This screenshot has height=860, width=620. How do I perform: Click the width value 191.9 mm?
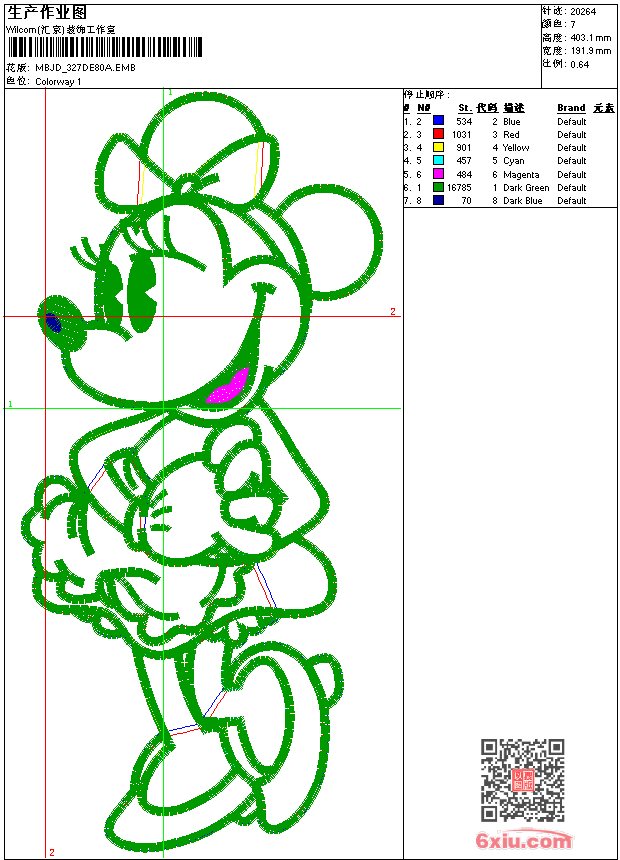click(x=590, y=51)
